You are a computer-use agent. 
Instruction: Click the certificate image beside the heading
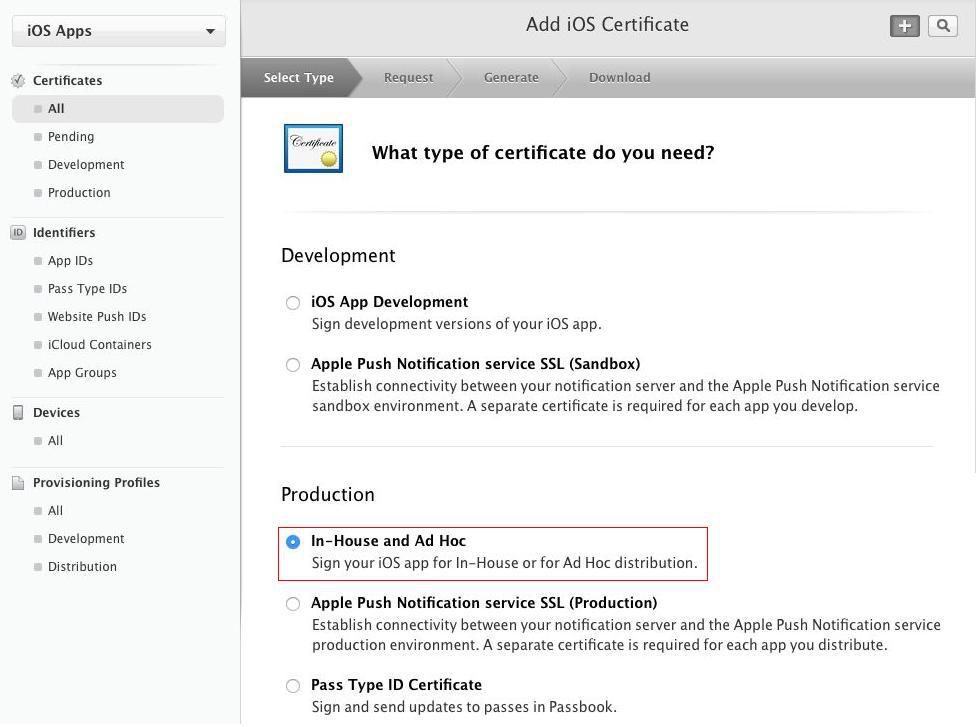(313, 148)
